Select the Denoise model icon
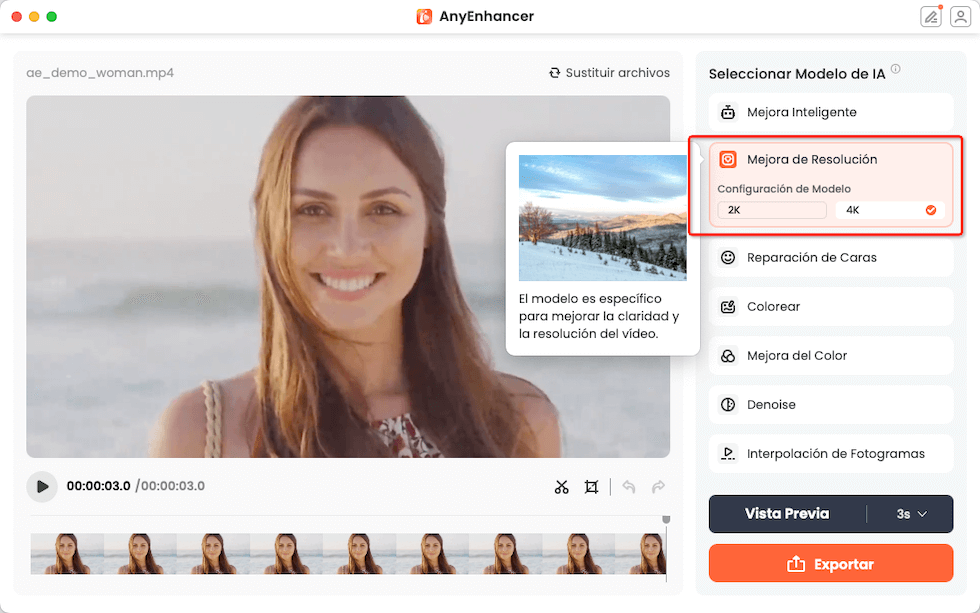 tap(730, 403)
